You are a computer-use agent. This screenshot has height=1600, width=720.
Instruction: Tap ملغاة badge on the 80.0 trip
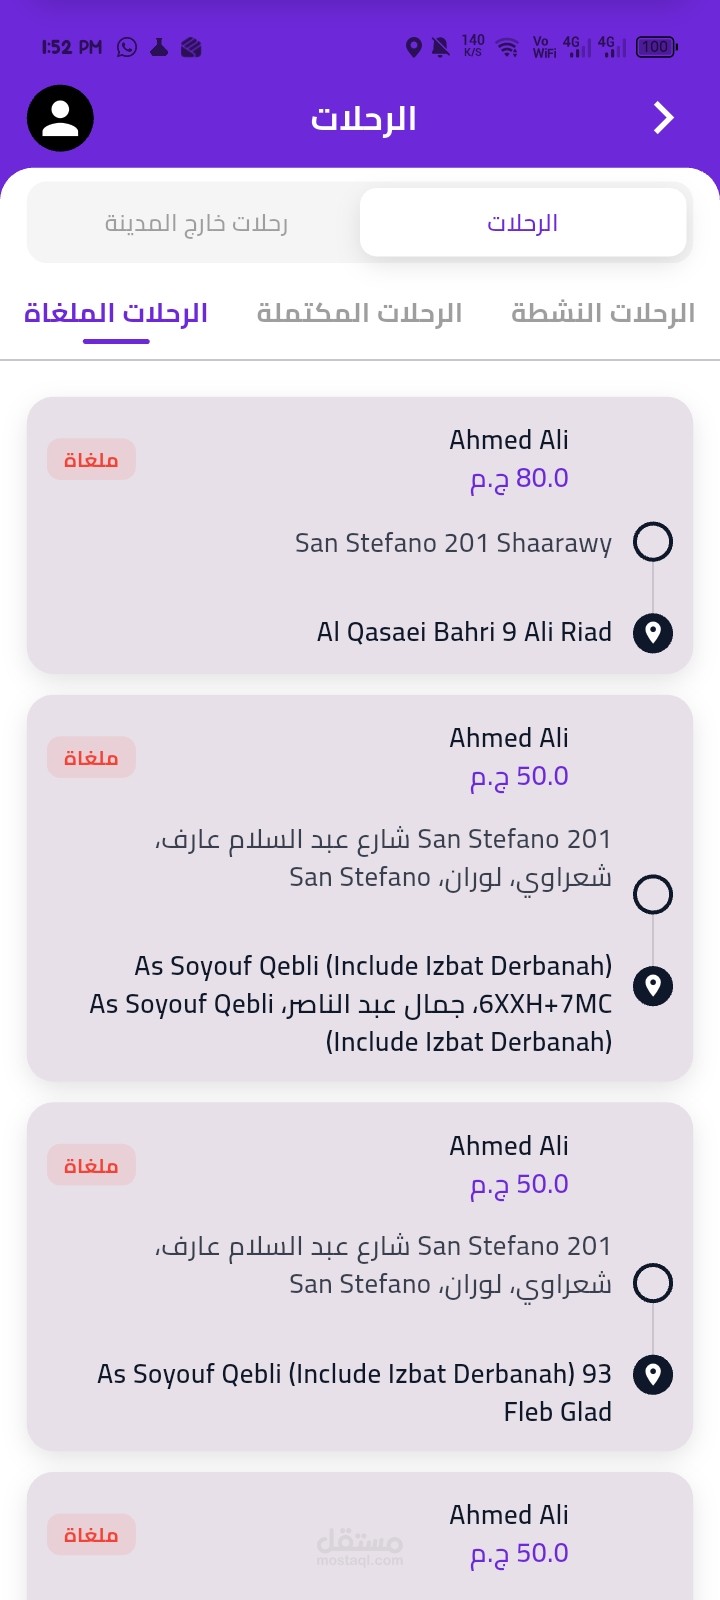[x=91, y=460]
